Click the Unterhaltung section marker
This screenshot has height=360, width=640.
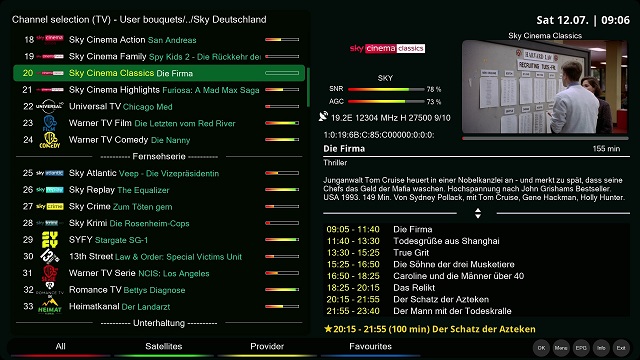coord(159,323)
